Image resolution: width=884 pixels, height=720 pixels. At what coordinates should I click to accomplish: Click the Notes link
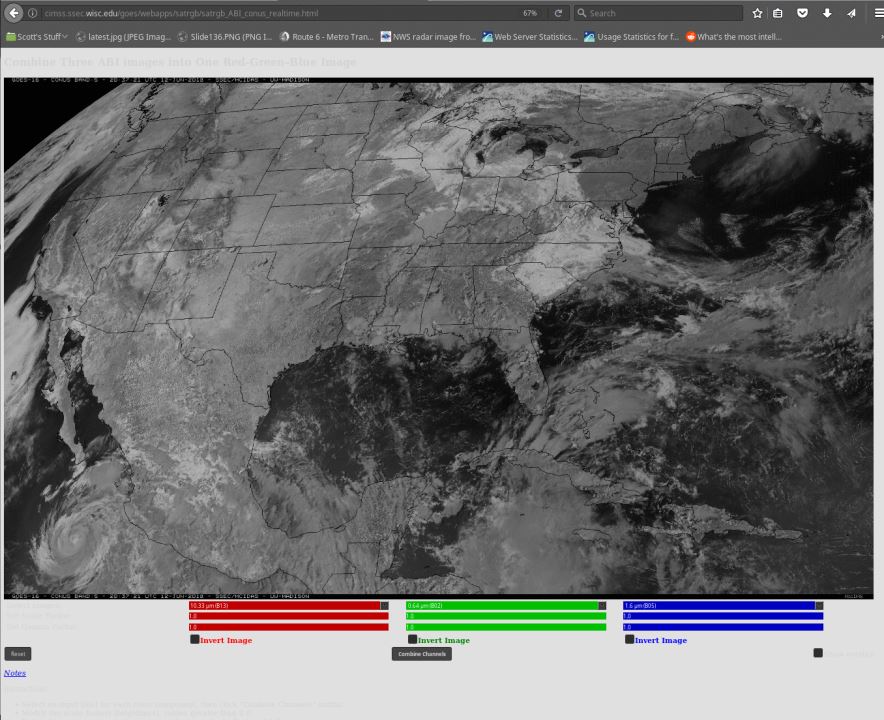[x=15, y=673]
